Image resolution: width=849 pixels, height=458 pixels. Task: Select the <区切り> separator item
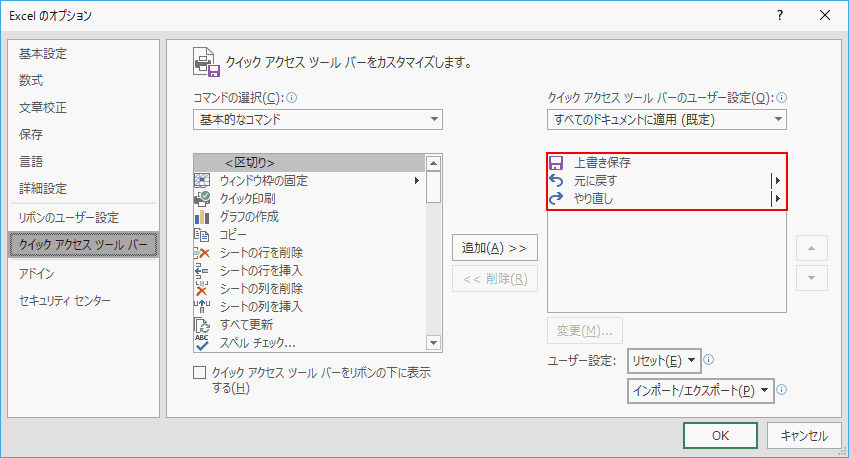coord(310,162)
